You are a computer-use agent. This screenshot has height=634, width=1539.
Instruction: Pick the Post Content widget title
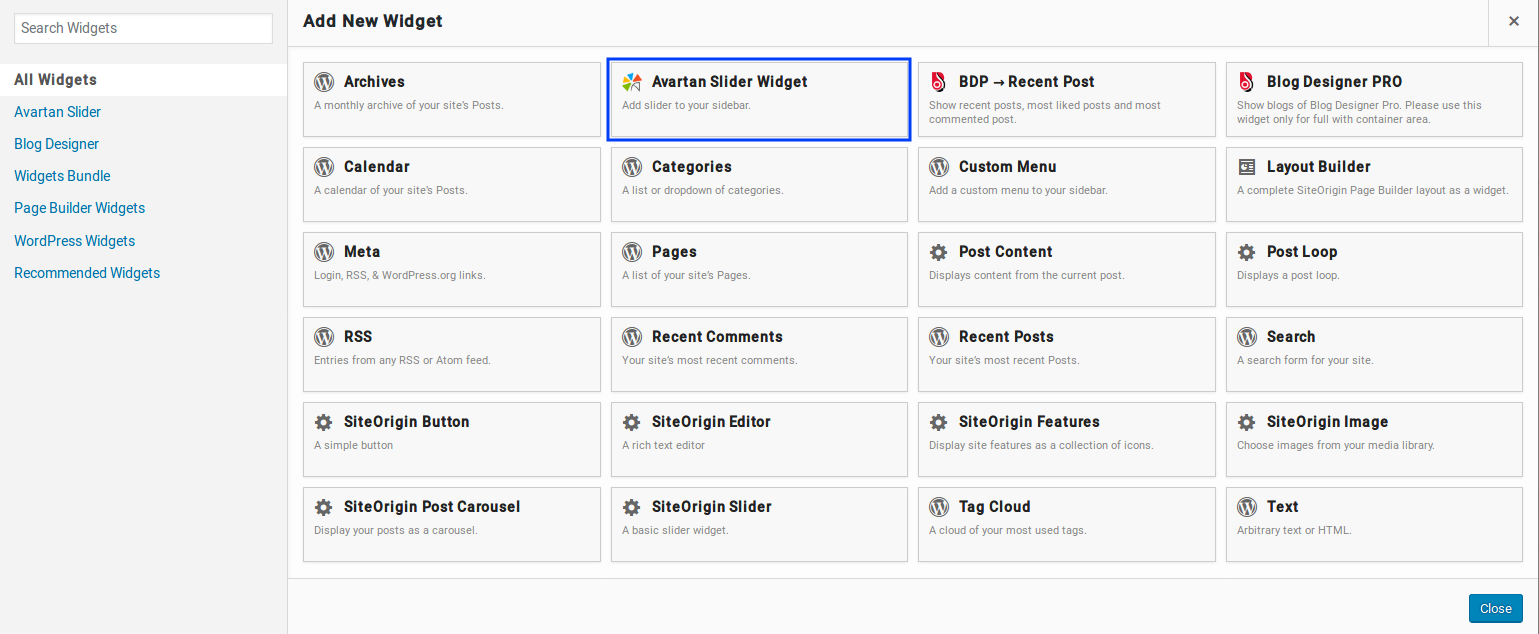point(1005,252)
